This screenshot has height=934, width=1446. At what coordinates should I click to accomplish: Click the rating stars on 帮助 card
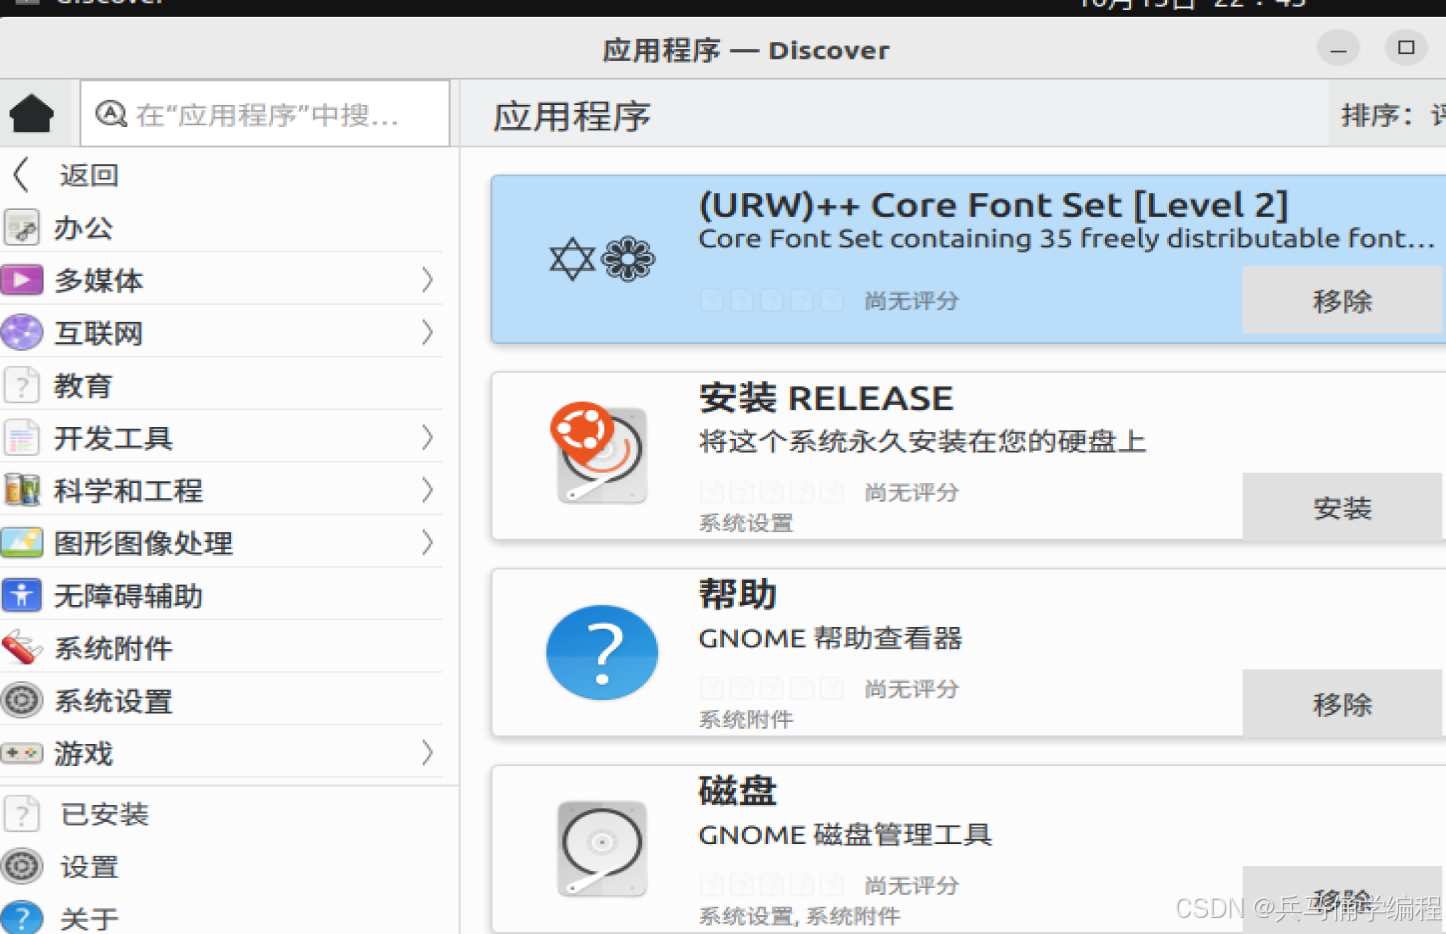pyautogui.click(x=771, y=689)
